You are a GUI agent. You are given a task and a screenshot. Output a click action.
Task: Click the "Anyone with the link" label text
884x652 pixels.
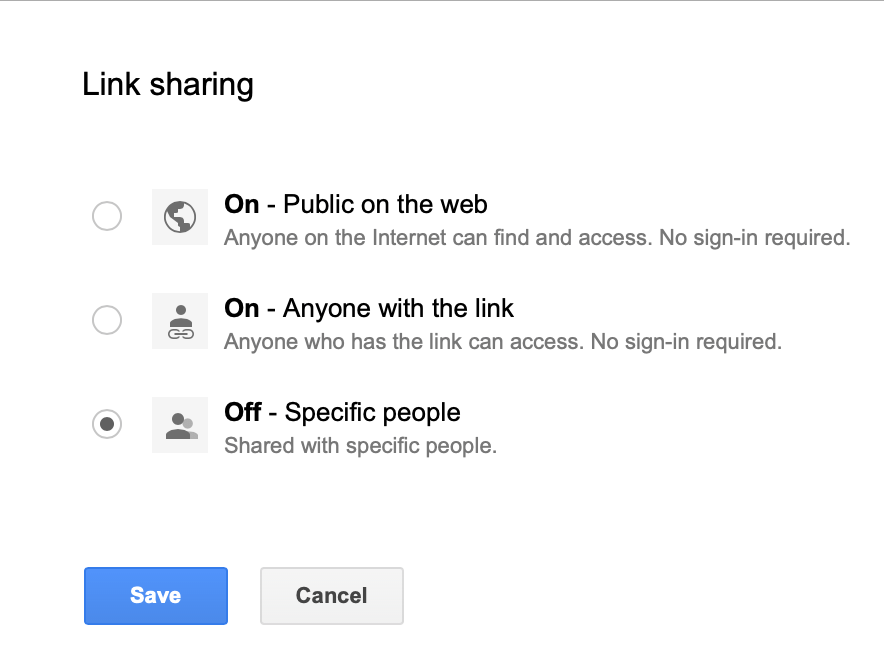398,308
